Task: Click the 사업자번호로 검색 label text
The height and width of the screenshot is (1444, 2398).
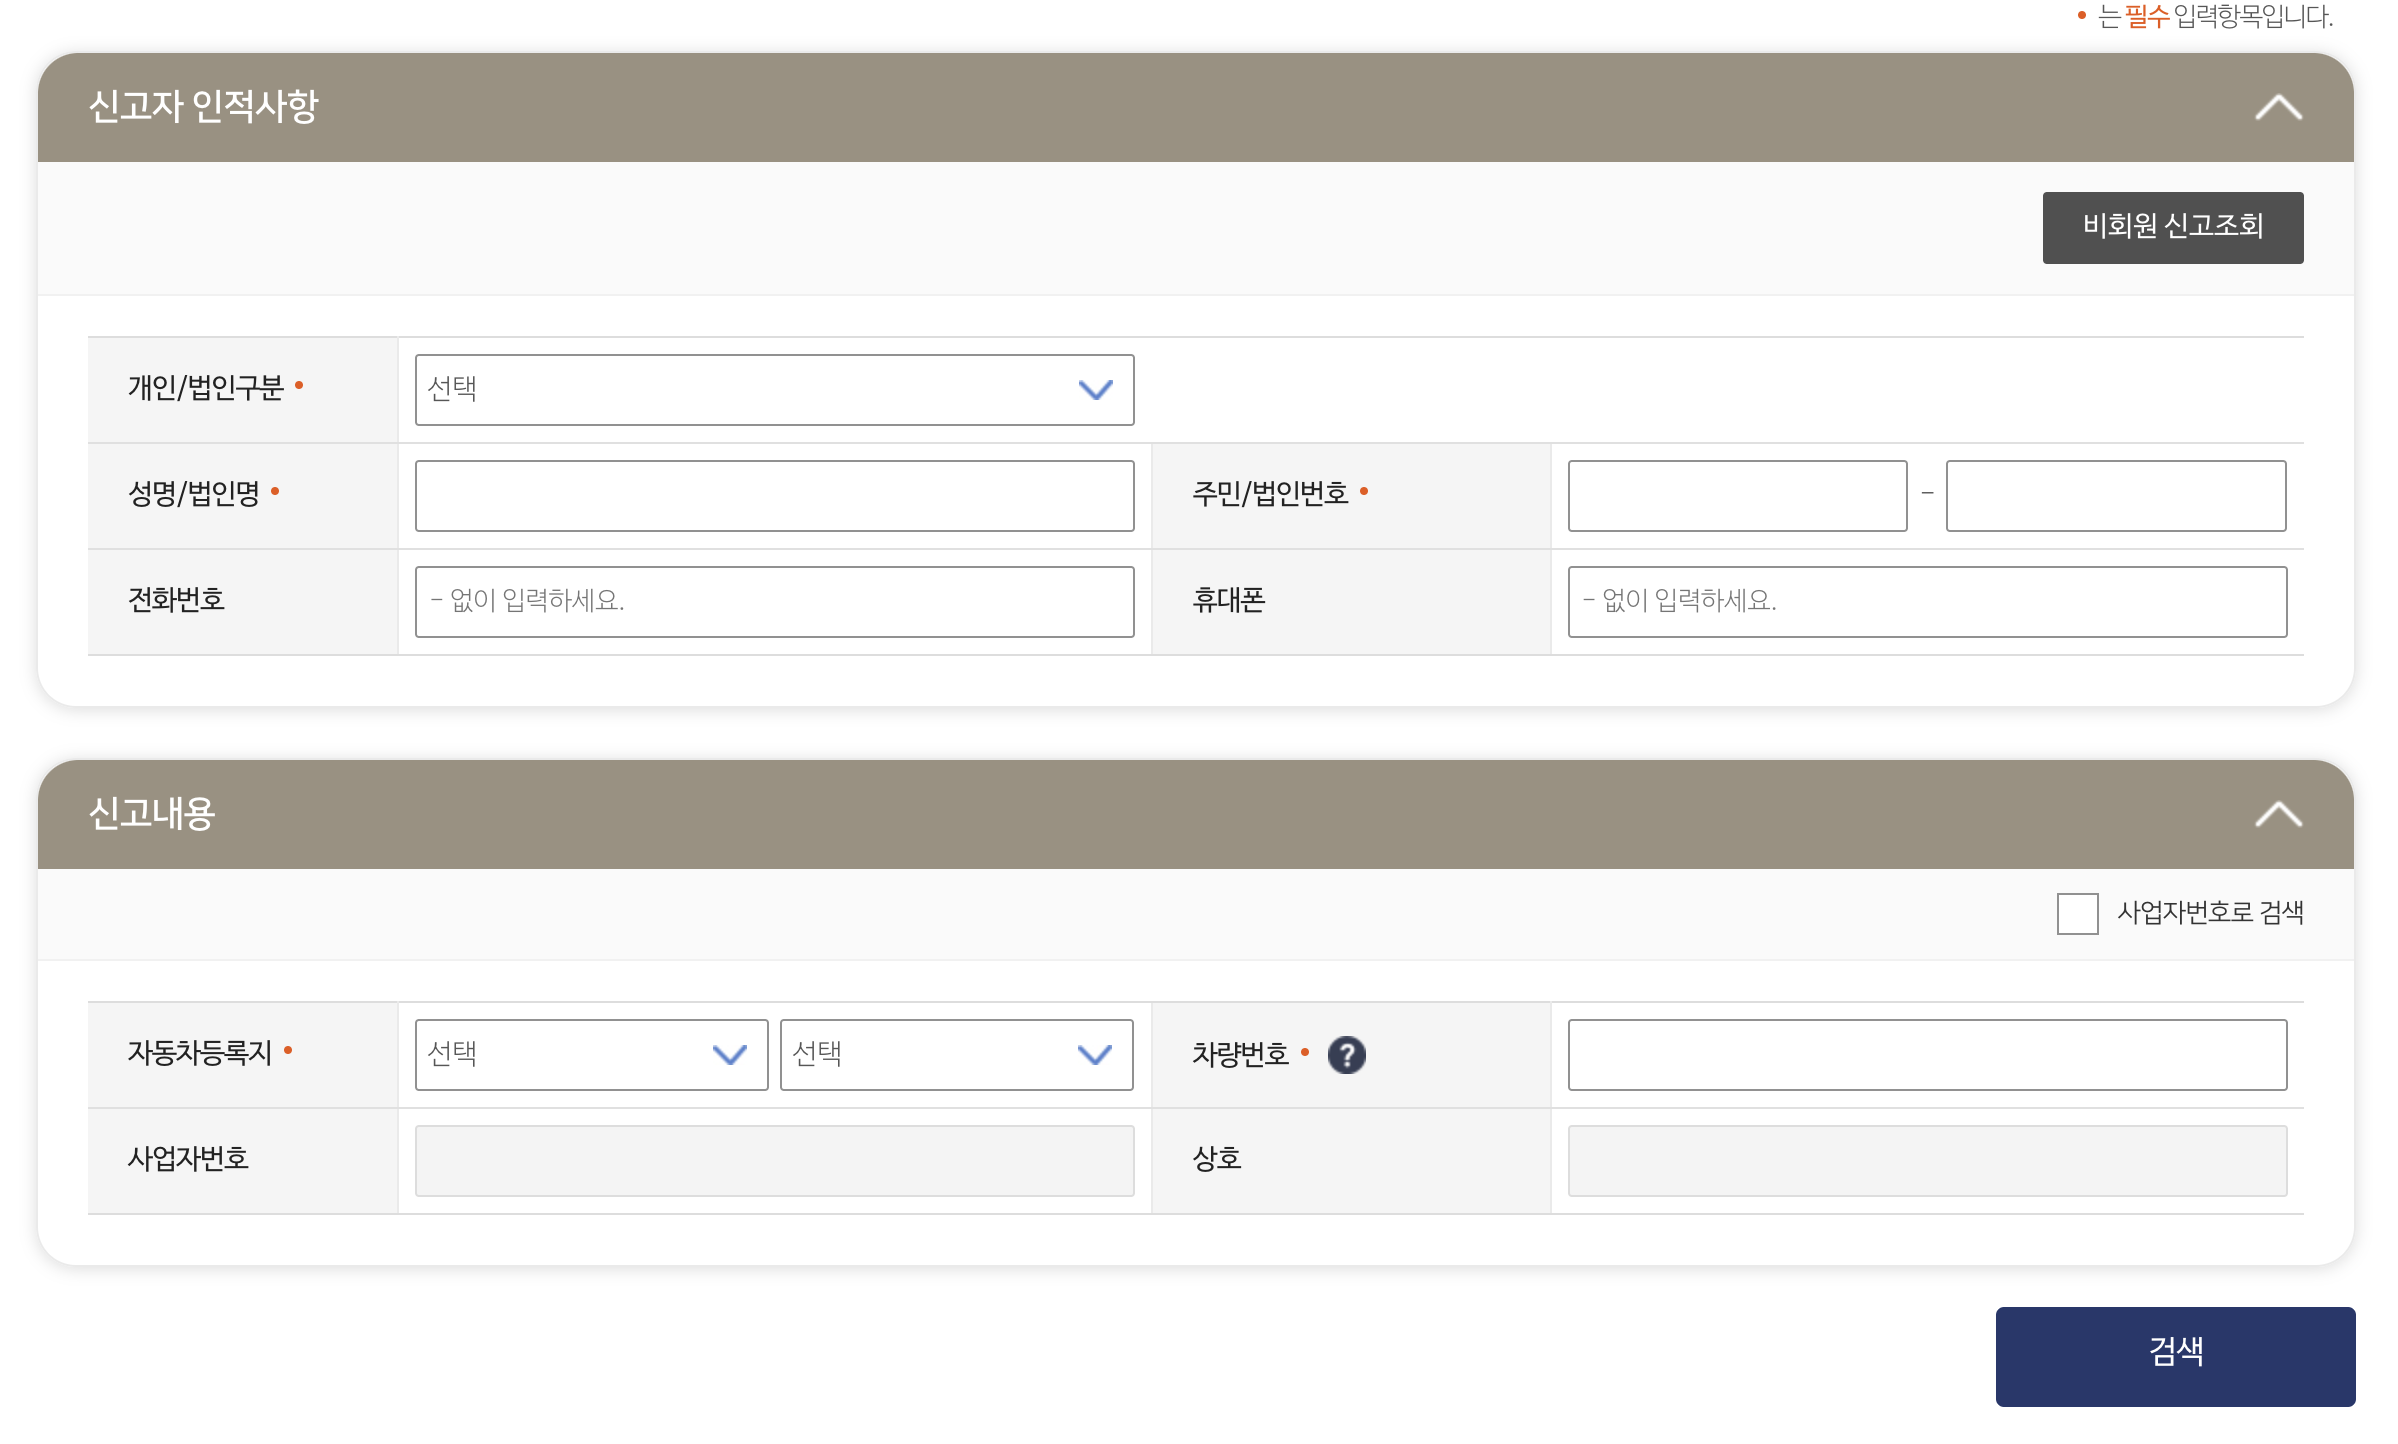Action: tap(2210, 913)
